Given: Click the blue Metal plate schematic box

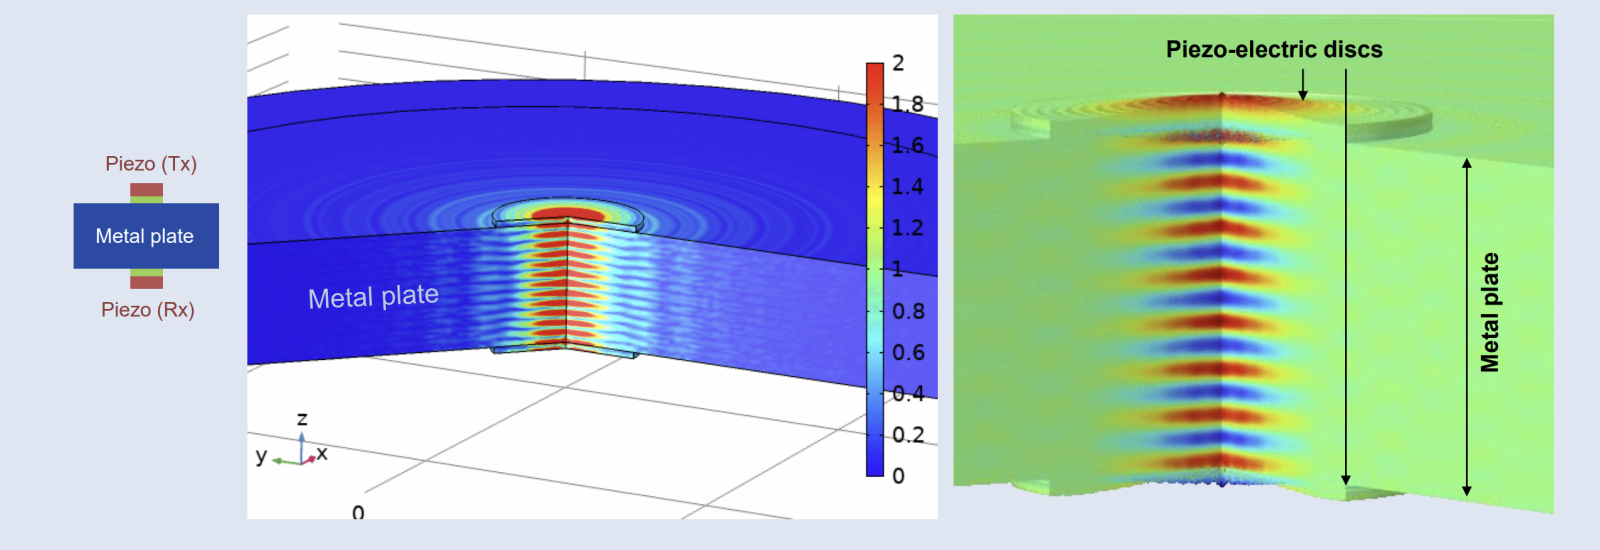Looking at the screenshot, I should (x=146, y=236).
